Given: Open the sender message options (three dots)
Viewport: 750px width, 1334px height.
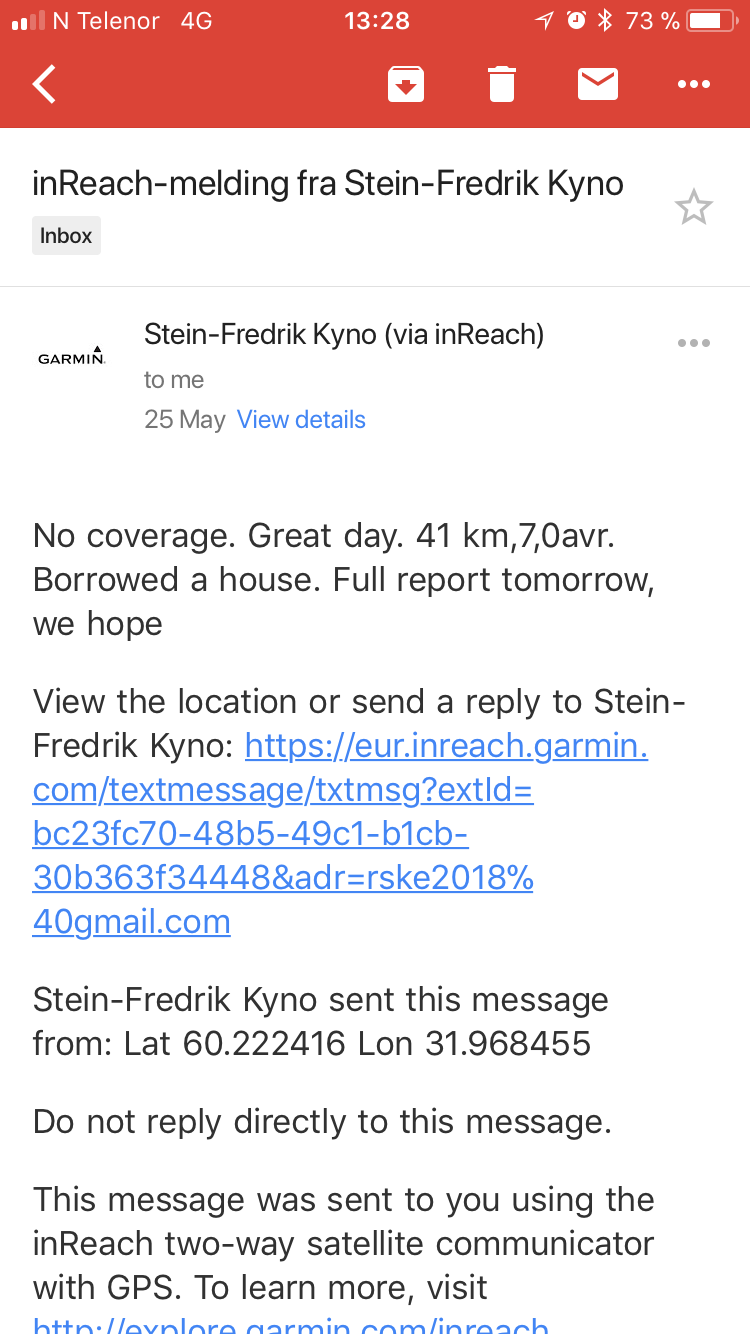Looking at the screenshot, I should (693, 343).
